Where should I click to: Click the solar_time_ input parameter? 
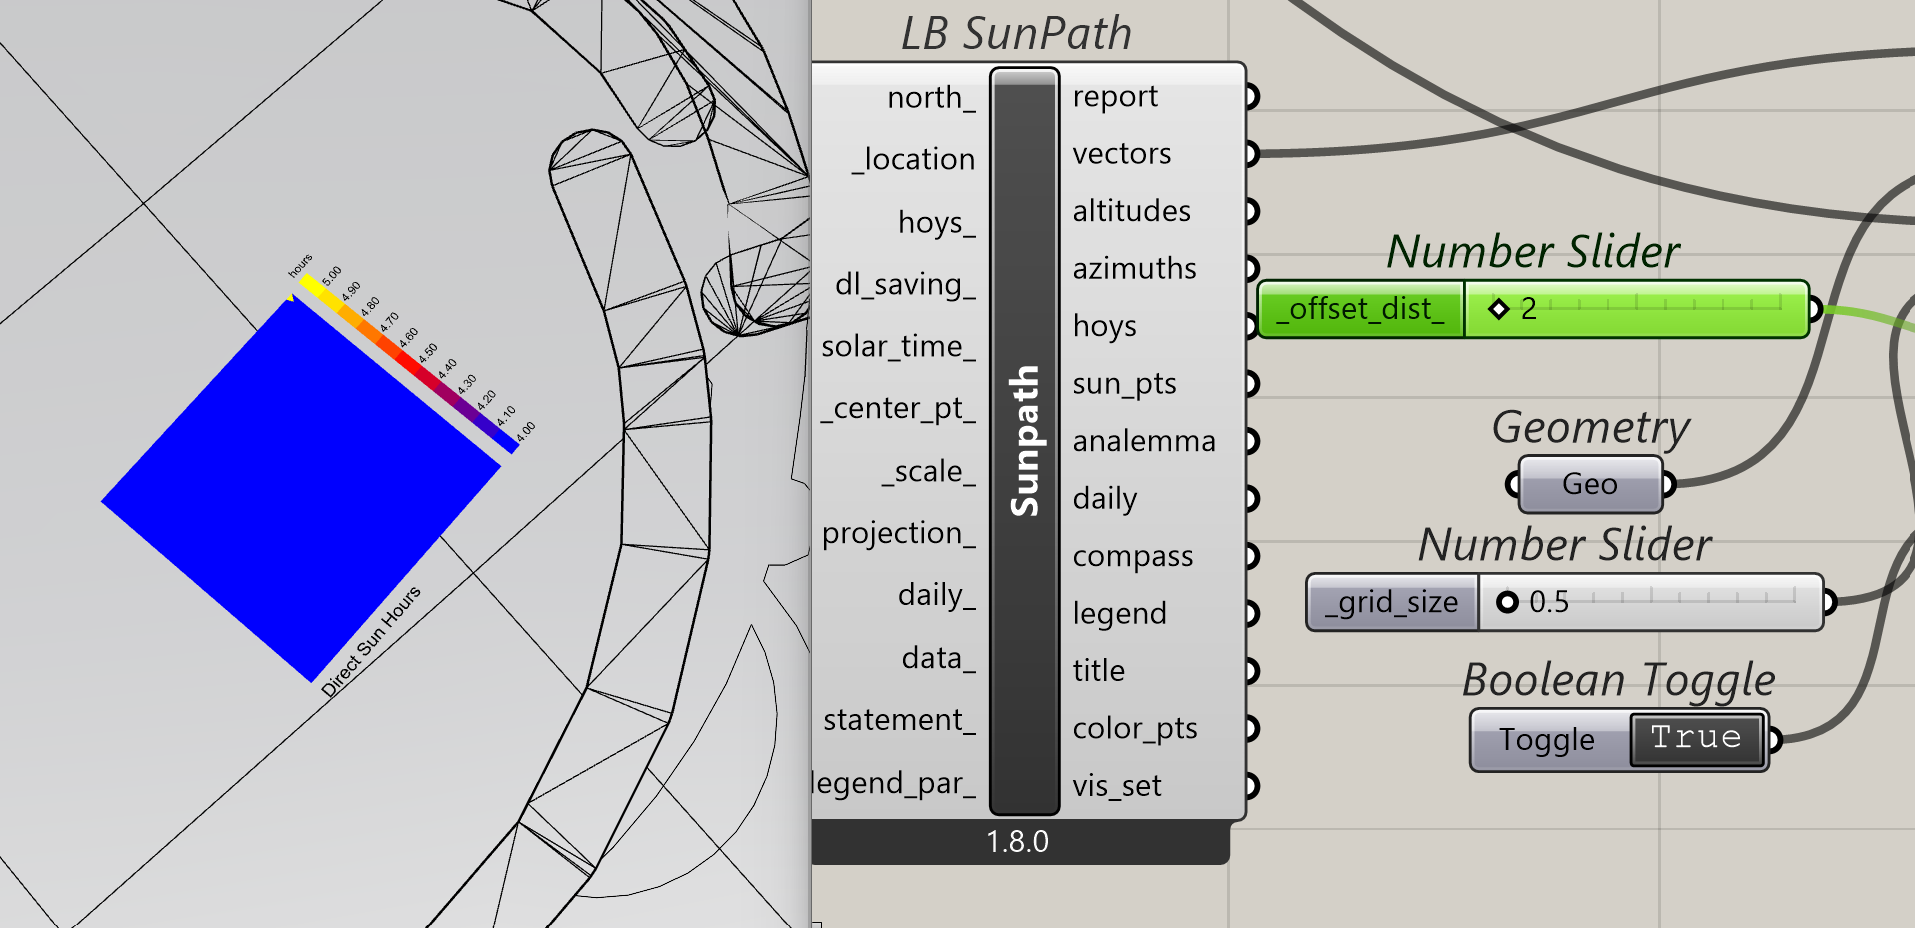(898, 347)
